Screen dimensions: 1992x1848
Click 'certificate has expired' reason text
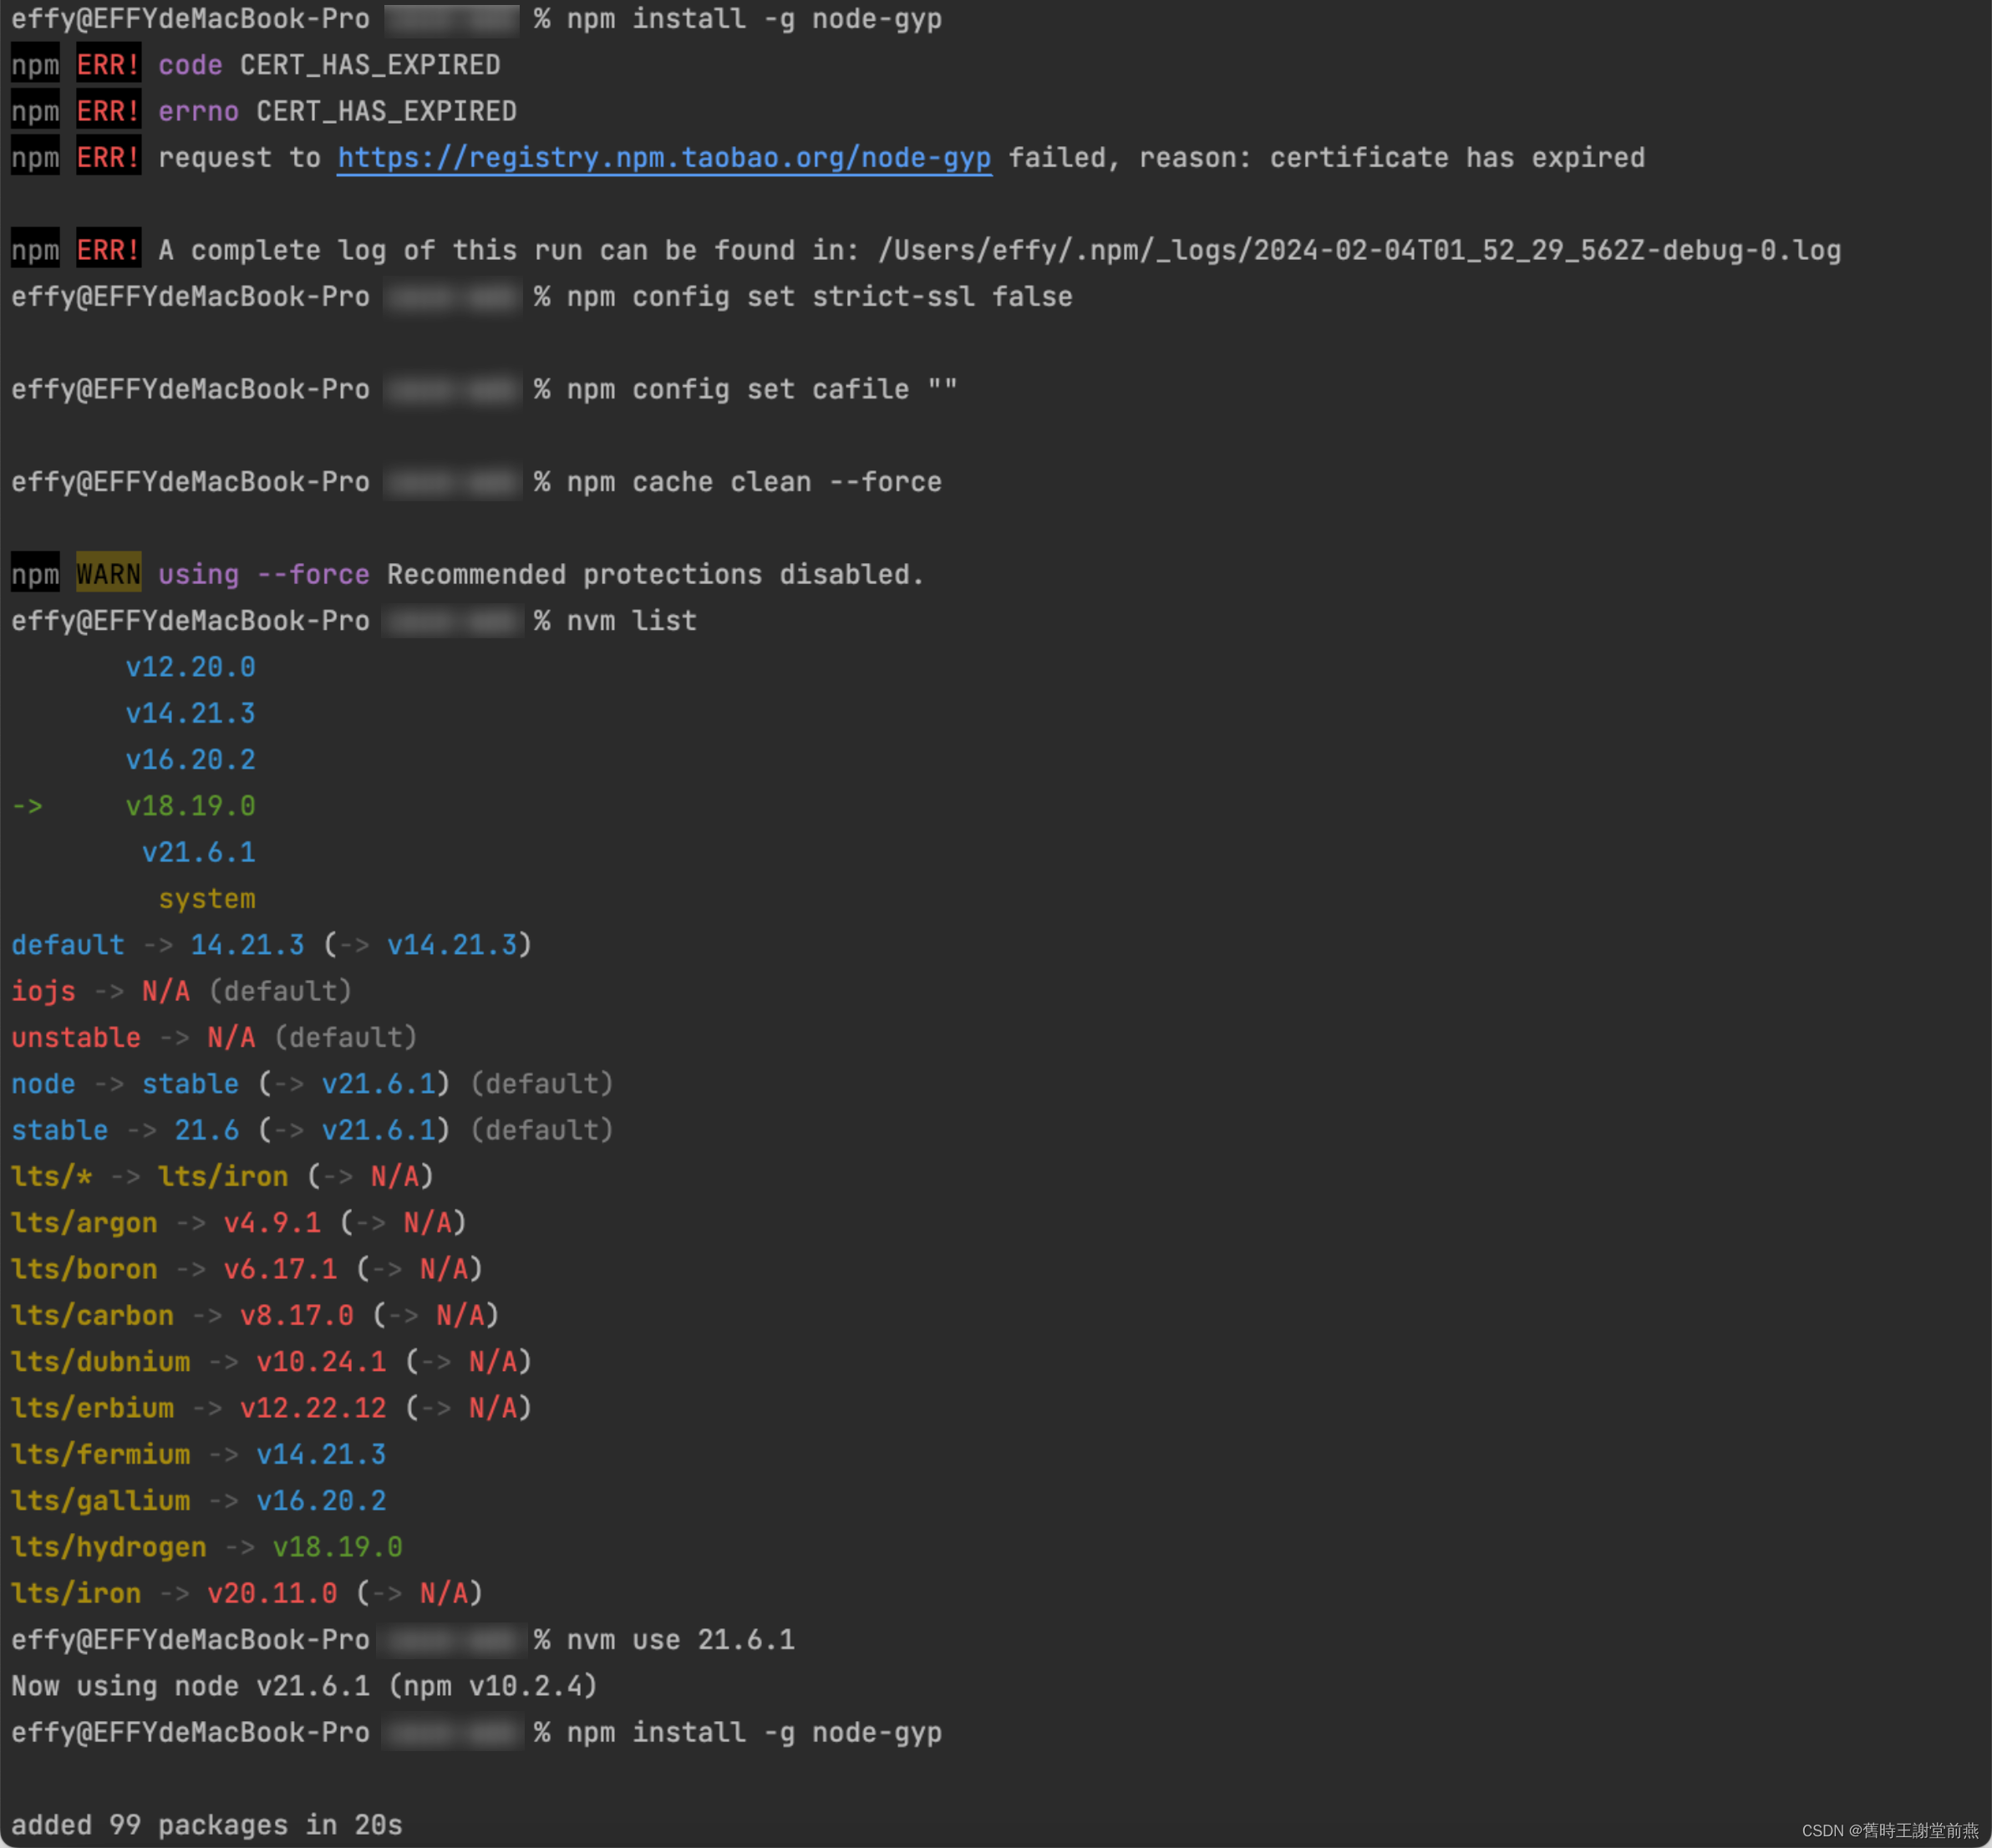tap(1457, 158)
